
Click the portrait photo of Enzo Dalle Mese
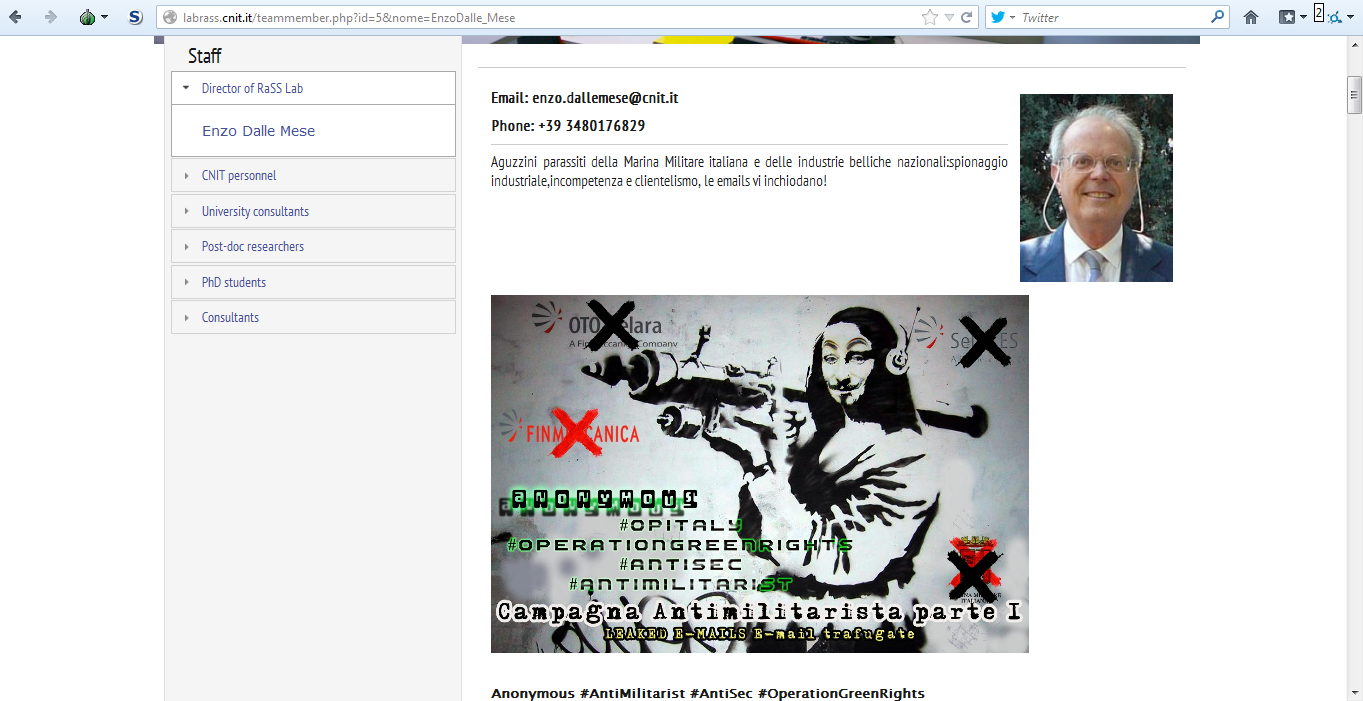pos(1096,188)
